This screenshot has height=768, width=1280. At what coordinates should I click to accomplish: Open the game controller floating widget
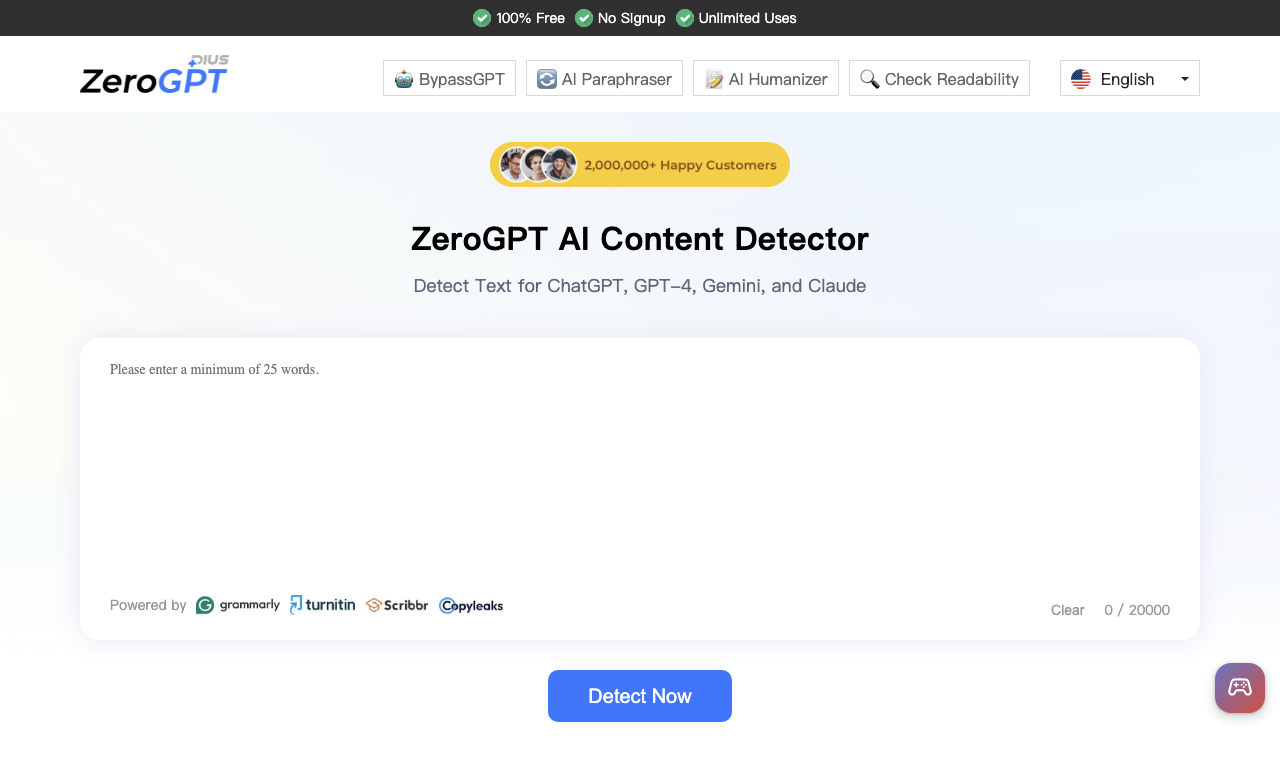tap(1240, 688)
